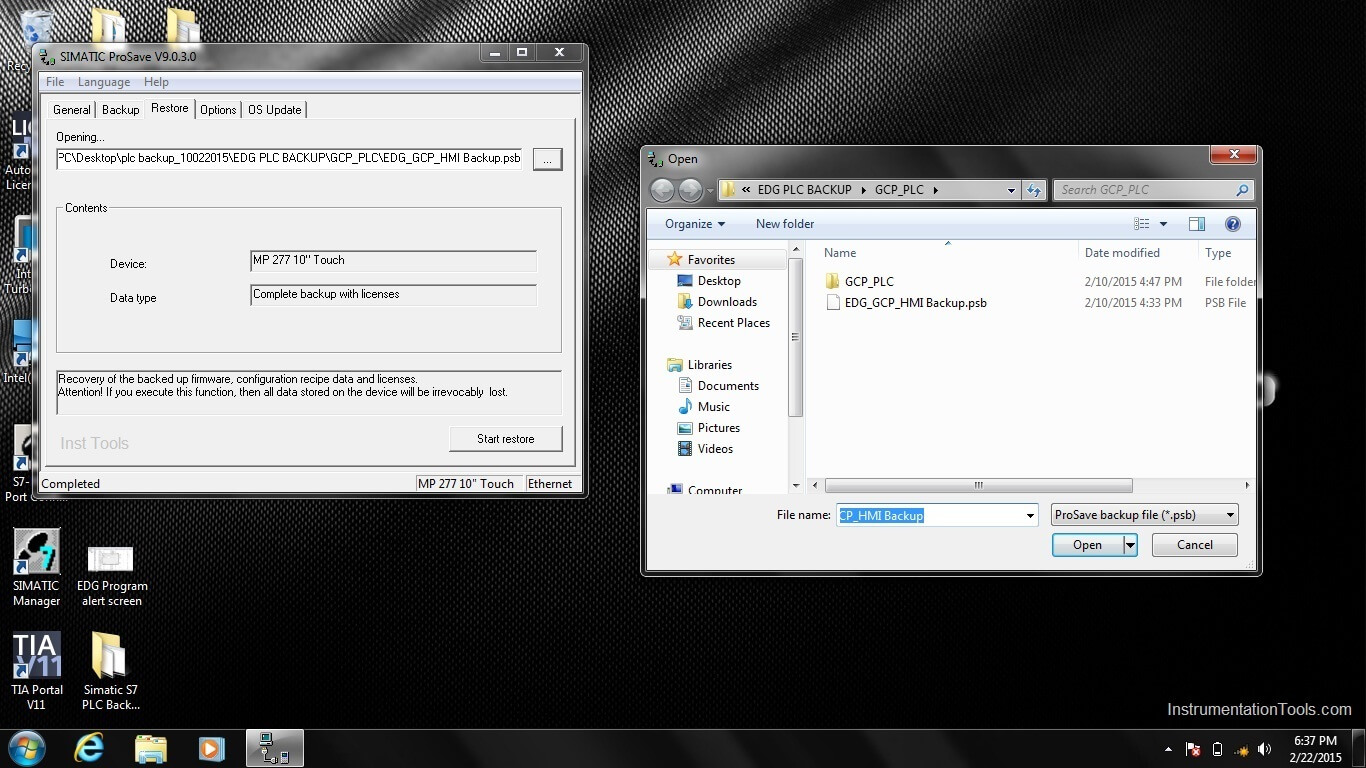Expand the Open button split arrow

coord(1130,545)
